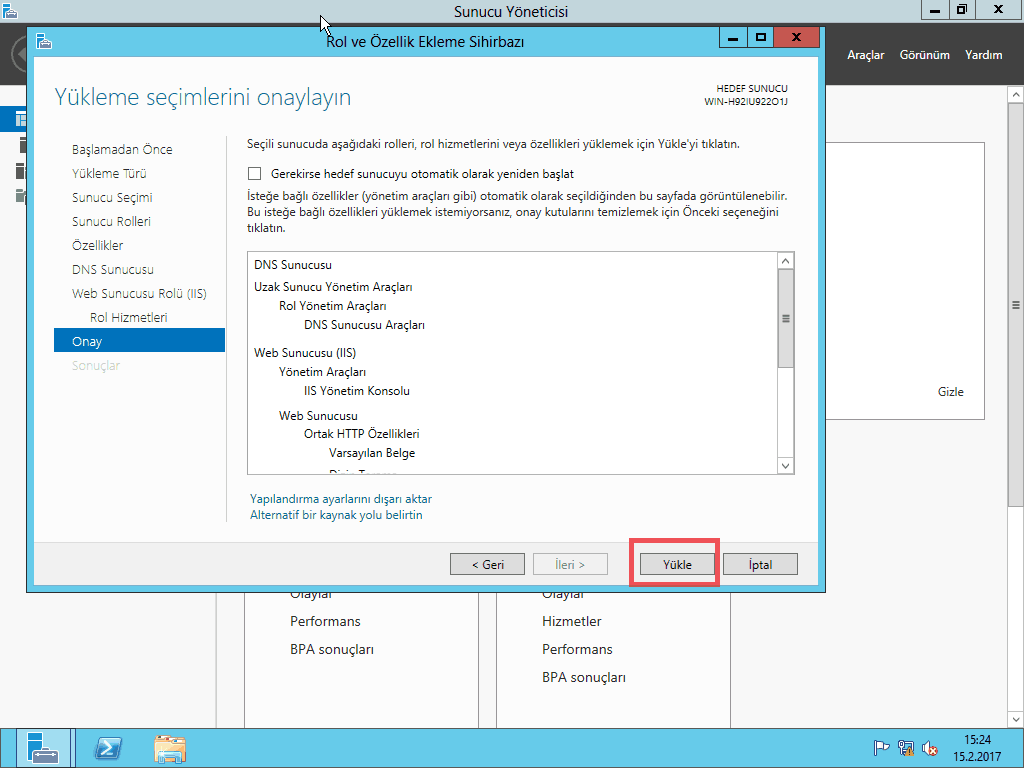1024x768 pixels.
Task: Launch PowerShell from the taskbar
Action: [108, 748]
